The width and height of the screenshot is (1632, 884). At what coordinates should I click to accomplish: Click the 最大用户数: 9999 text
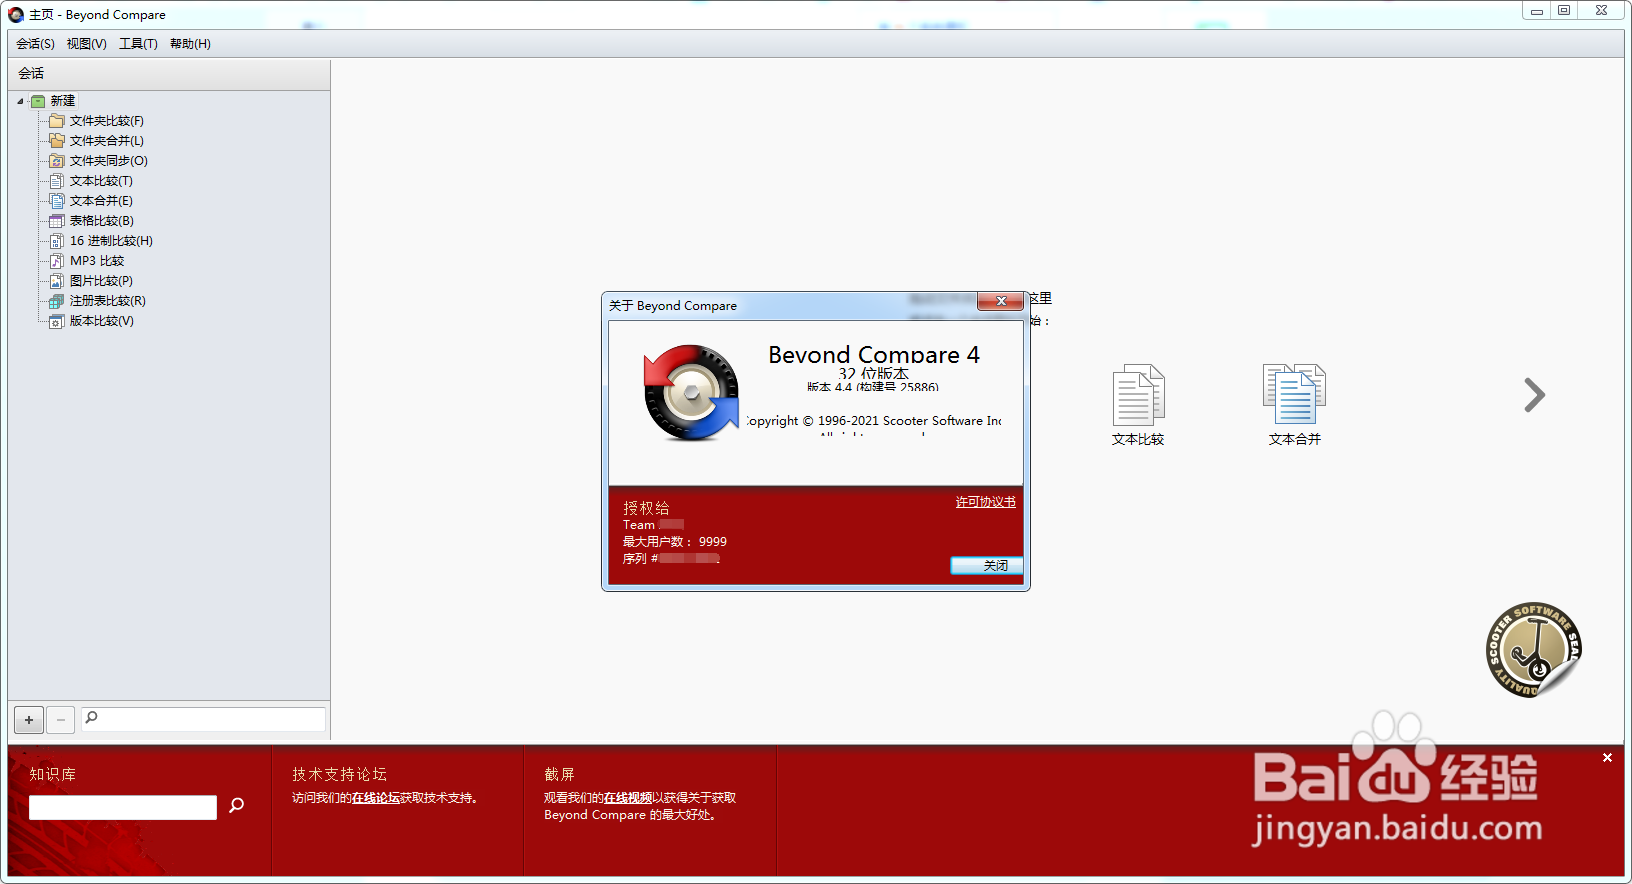pyautogui.click(x=675, y=542)
